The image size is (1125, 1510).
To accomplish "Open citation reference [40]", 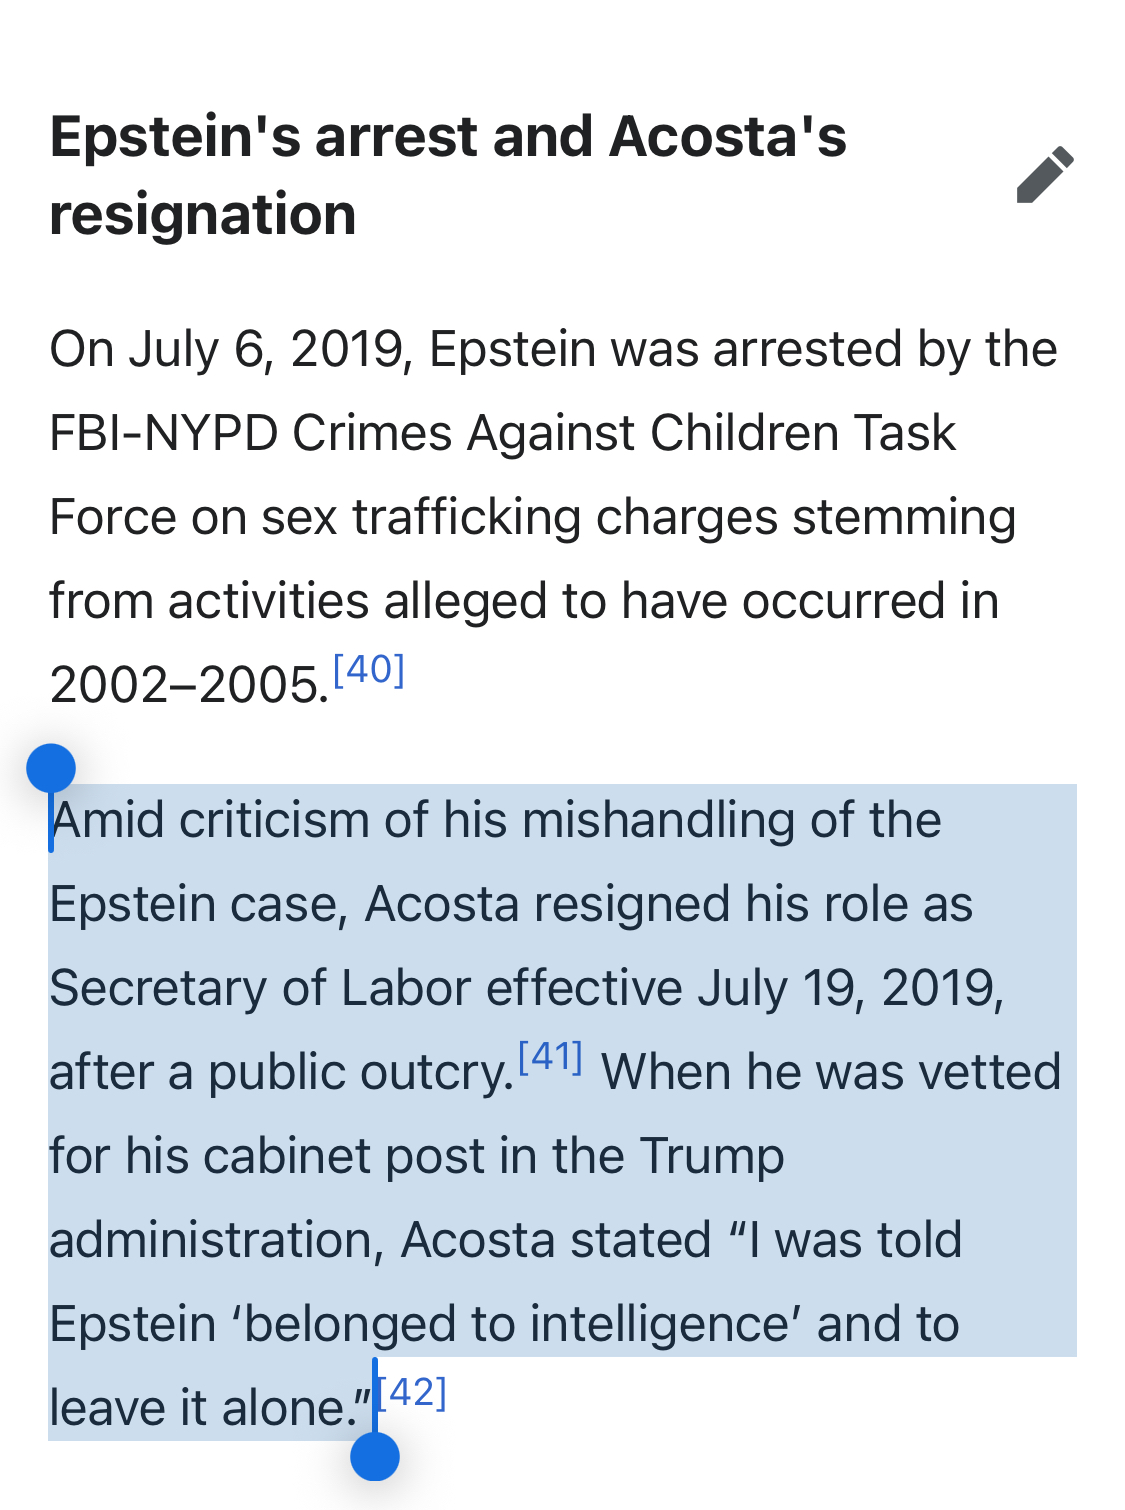I will pos(368,669).
